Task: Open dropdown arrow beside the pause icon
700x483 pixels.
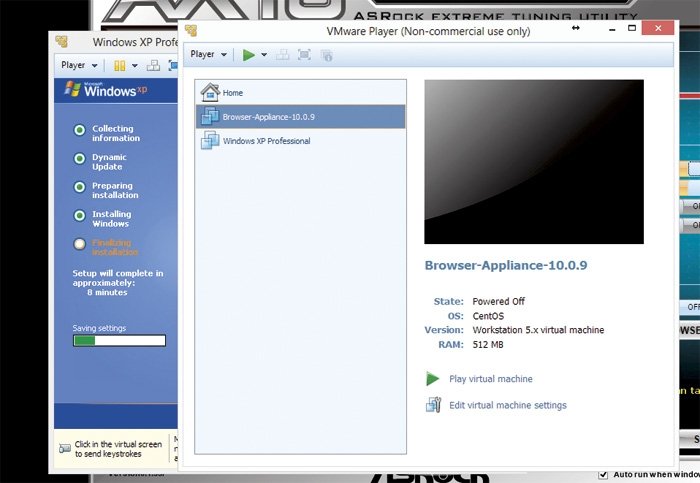Action: [x=134, y=66]
